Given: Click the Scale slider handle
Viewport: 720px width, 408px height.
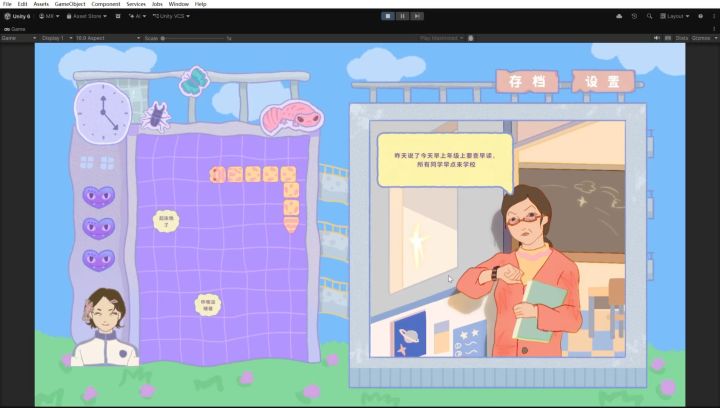Looking at the screenshot, I should pyautogui.click(x=163, y=38).
